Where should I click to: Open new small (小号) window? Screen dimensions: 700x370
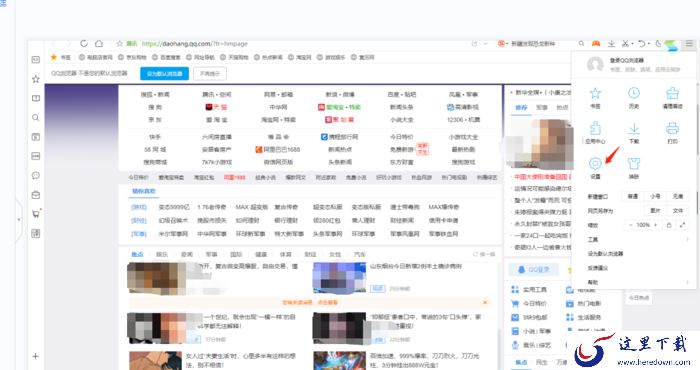tap(655, 196)
